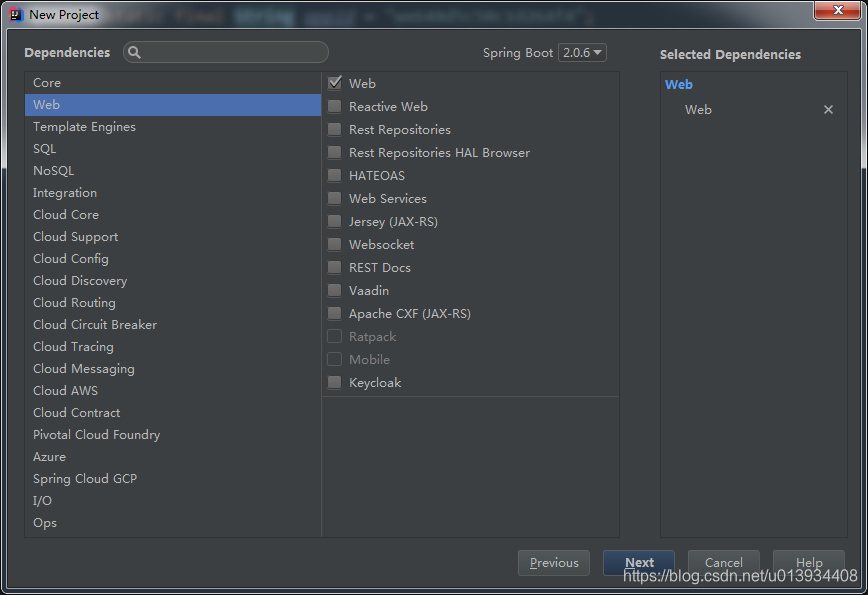Image resolution: width=868 pixels, height=595 pixels.
Task: Select the Ops category
Action: tap(173, 522)
